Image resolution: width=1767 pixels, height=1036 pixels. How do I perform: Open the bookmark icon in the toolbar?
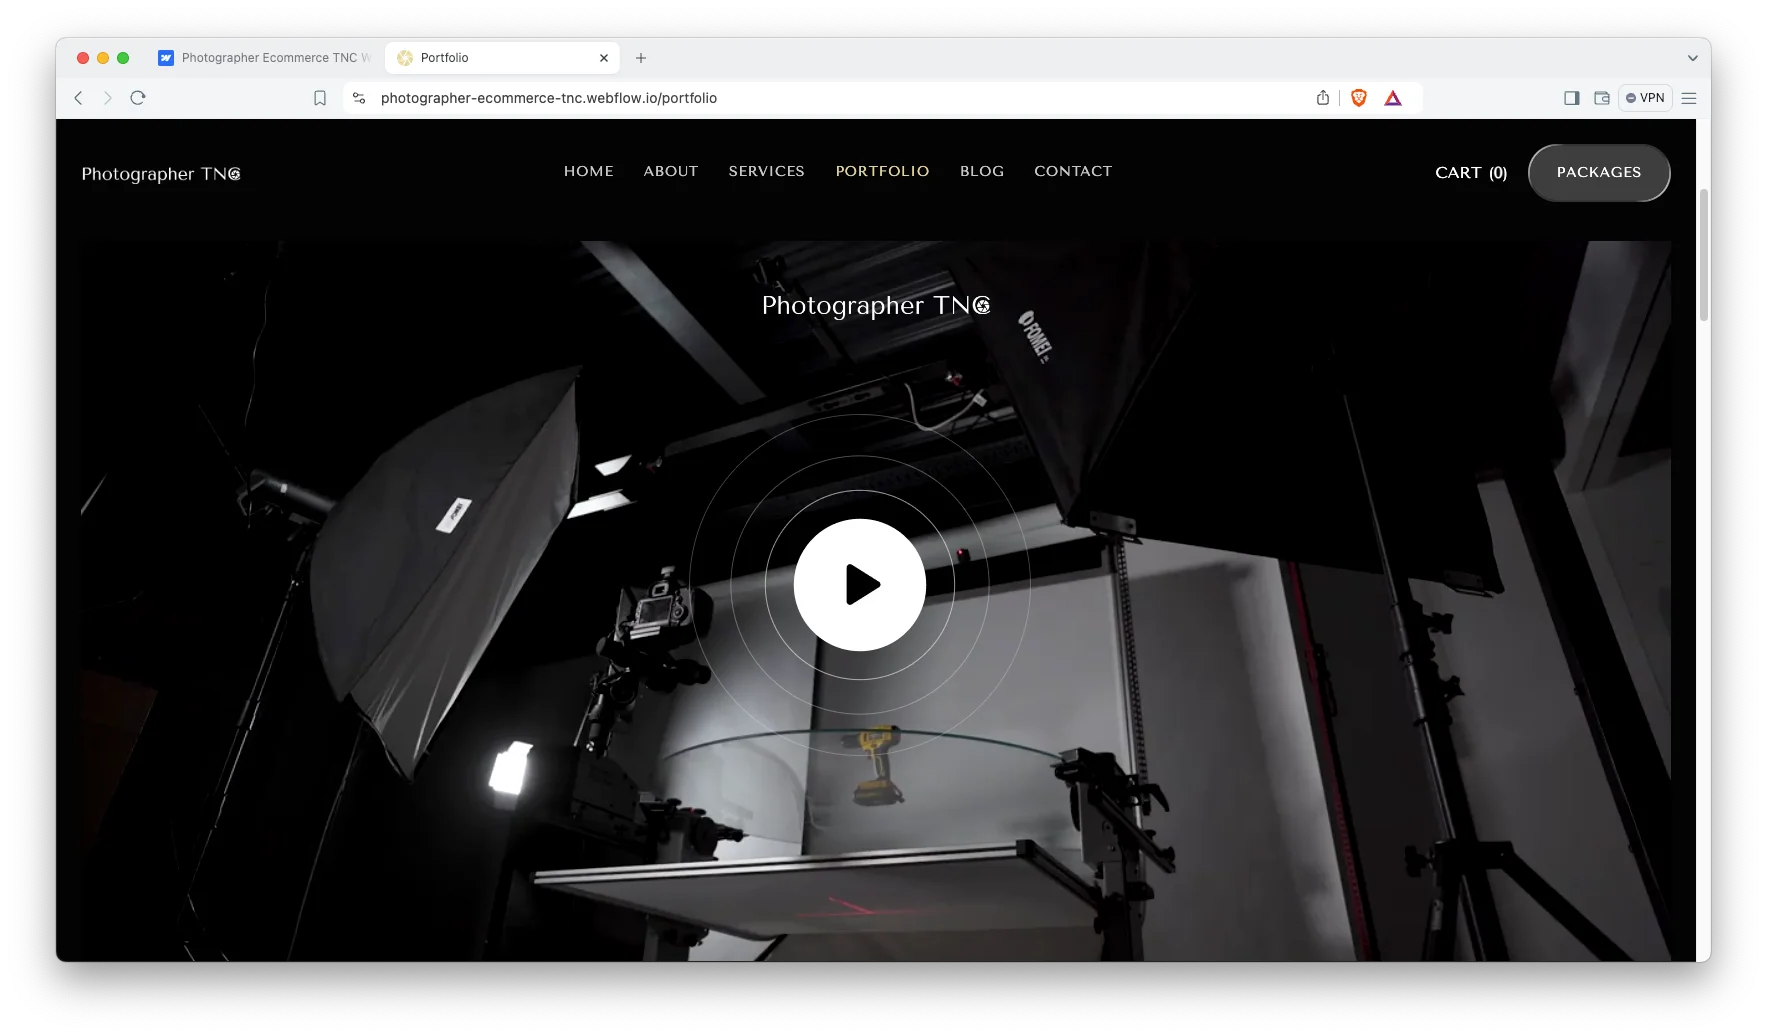pos(320,98)
